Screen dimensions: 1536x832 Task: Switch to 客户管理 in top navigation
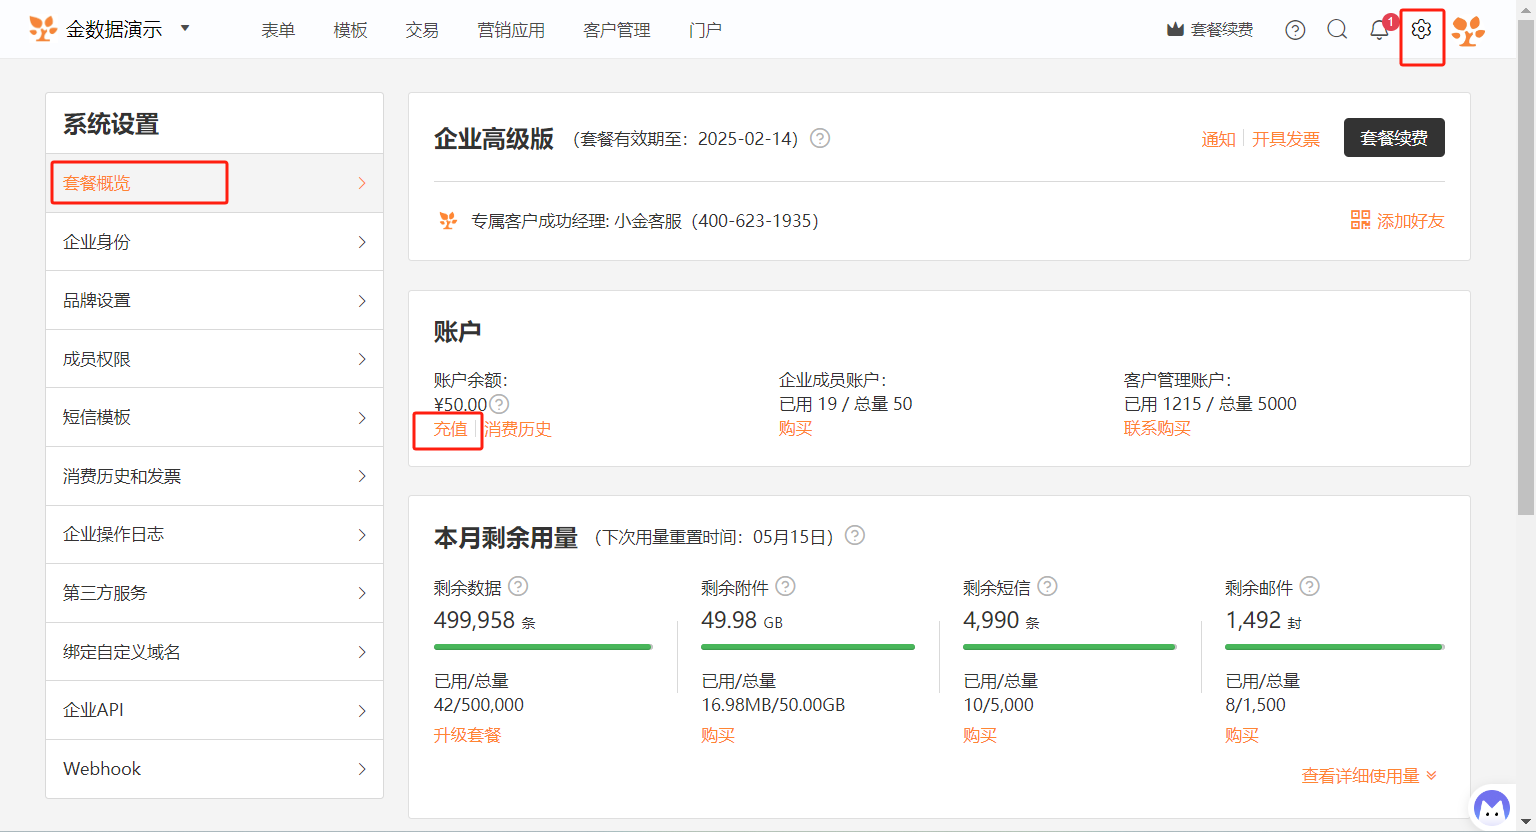(x=617, y=30)
